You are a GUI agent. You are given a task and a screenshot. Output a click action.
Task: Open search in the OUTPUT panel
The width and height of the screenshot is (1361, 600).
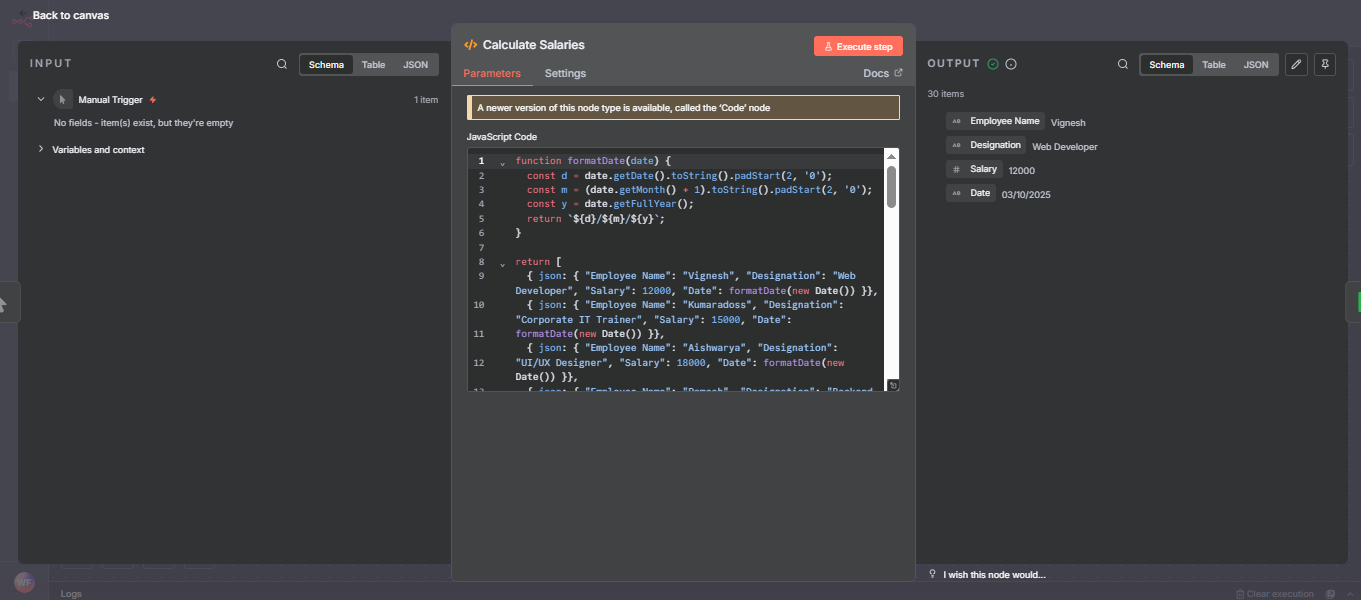point(1123,64)
